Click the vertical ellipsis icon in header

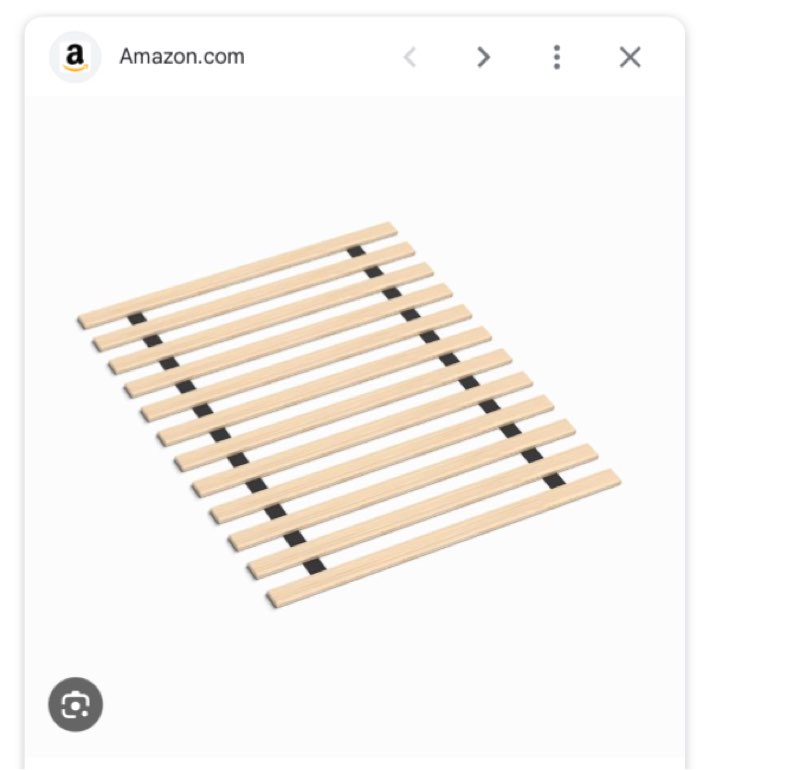point(557,57)
